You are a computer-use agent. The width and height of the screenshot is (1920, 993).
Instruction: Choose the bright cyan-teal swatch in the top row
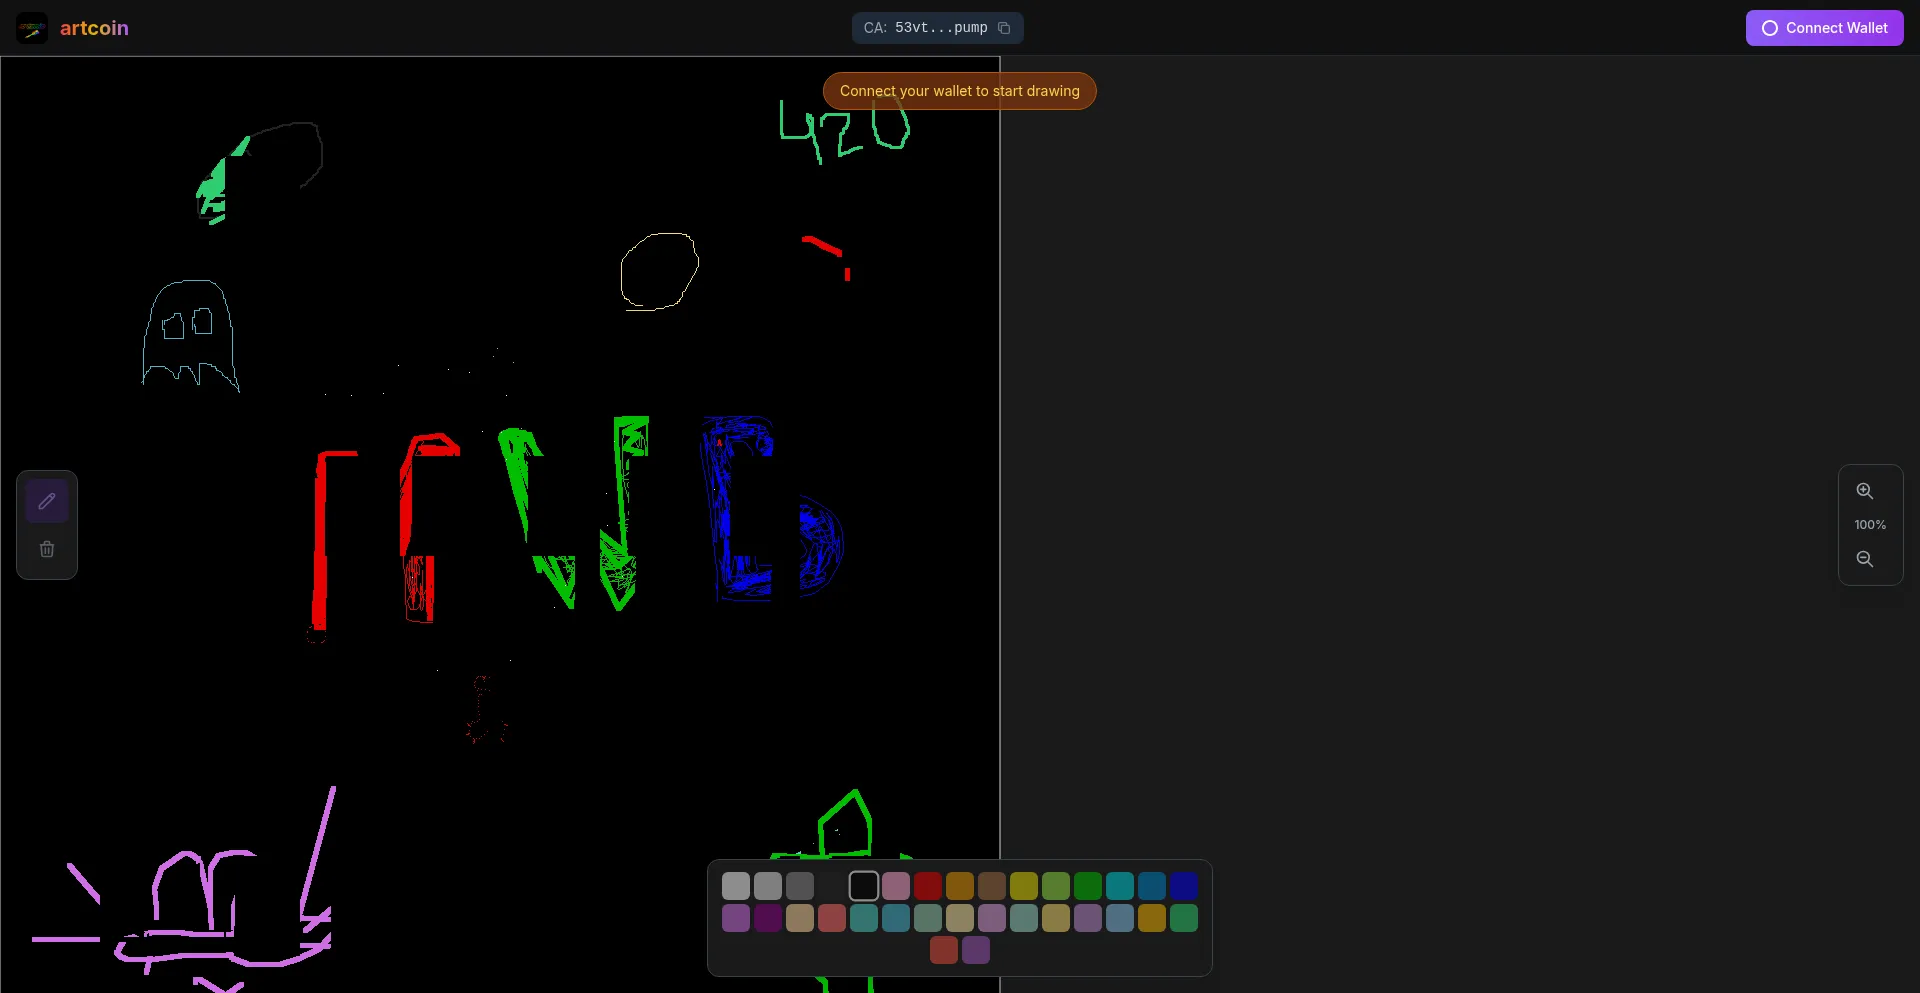click(1120, 886)
